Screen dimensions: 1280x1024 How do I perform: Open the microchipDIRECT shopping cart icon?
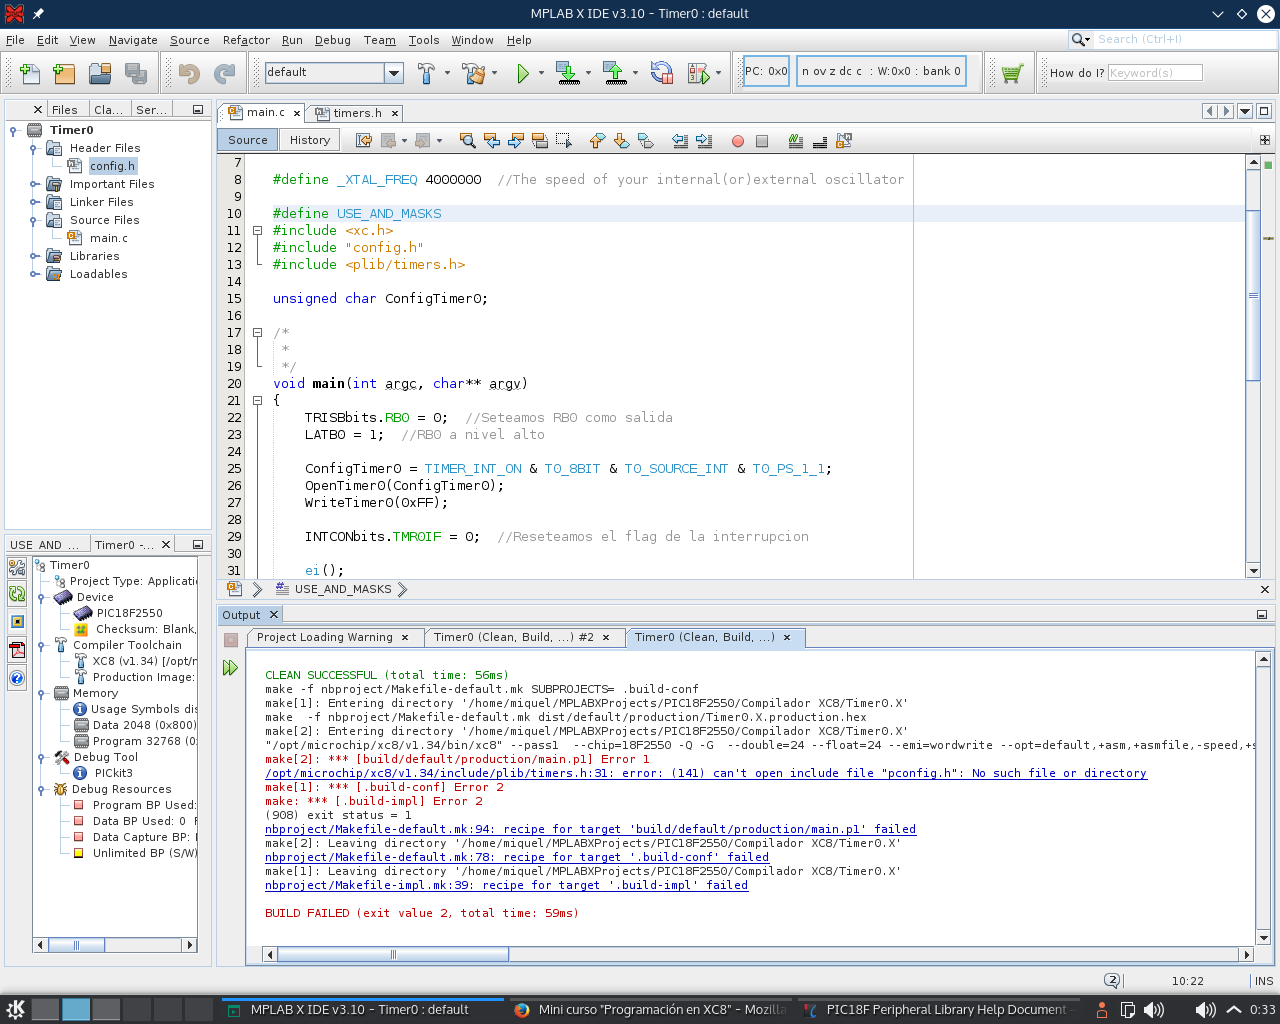point(1011,73)
